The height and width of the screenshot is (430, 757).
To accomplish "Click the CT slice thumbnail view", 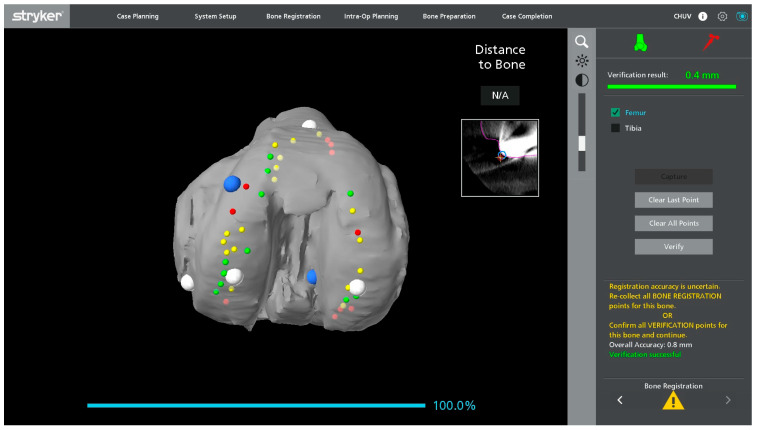I will point(500,158).
